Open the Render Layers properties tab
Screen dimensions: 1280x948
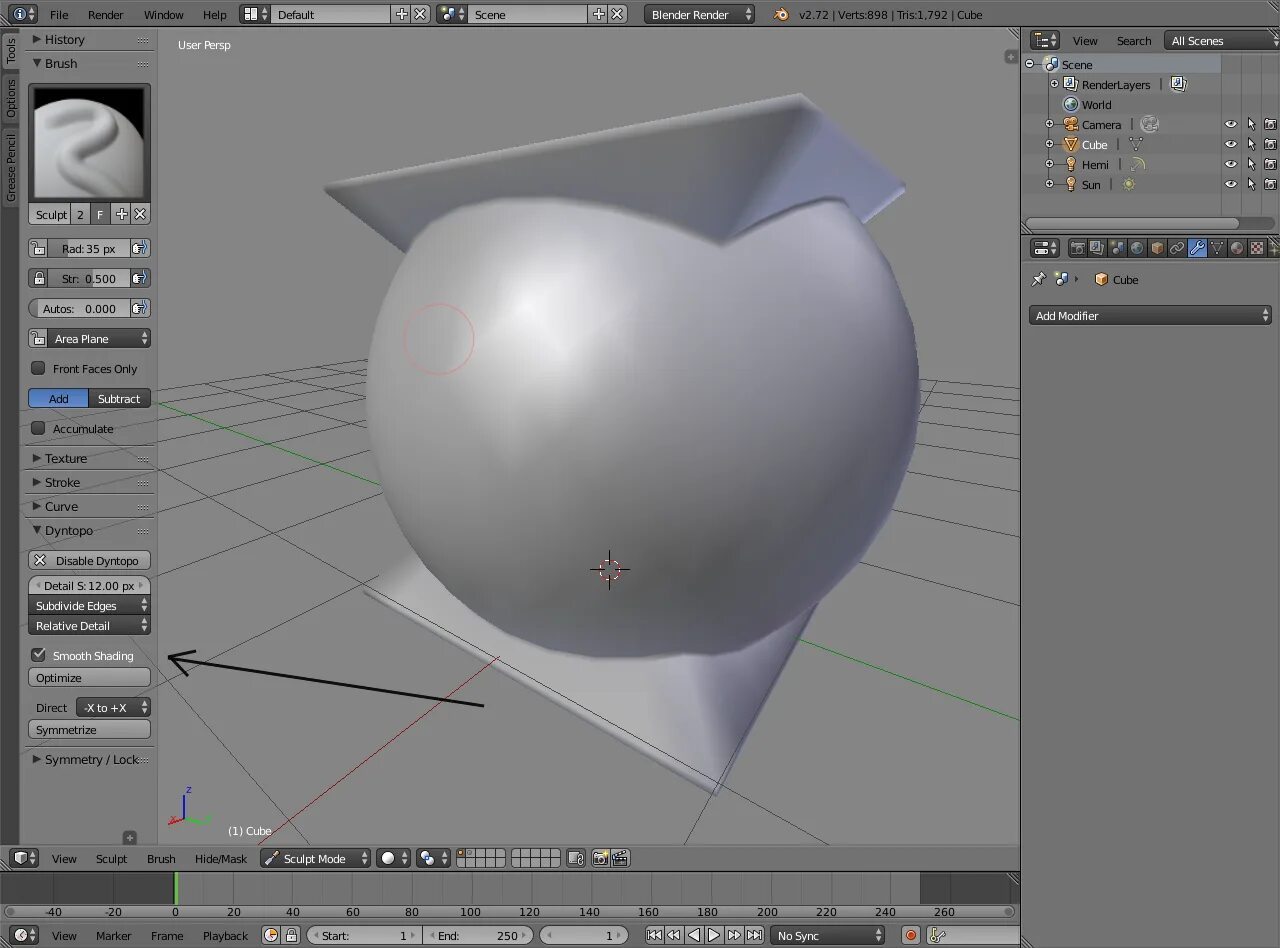[1097, 248]
